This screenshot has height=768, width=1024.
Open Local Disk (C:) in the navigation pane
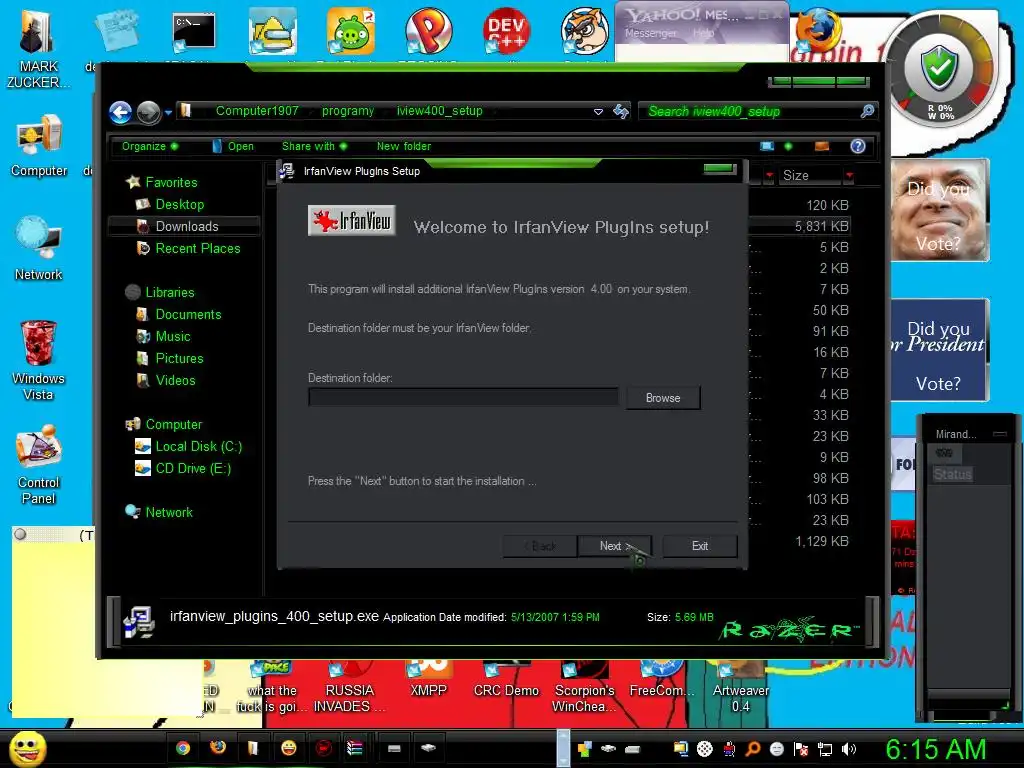pyautogui.click(x=198, y=446)
